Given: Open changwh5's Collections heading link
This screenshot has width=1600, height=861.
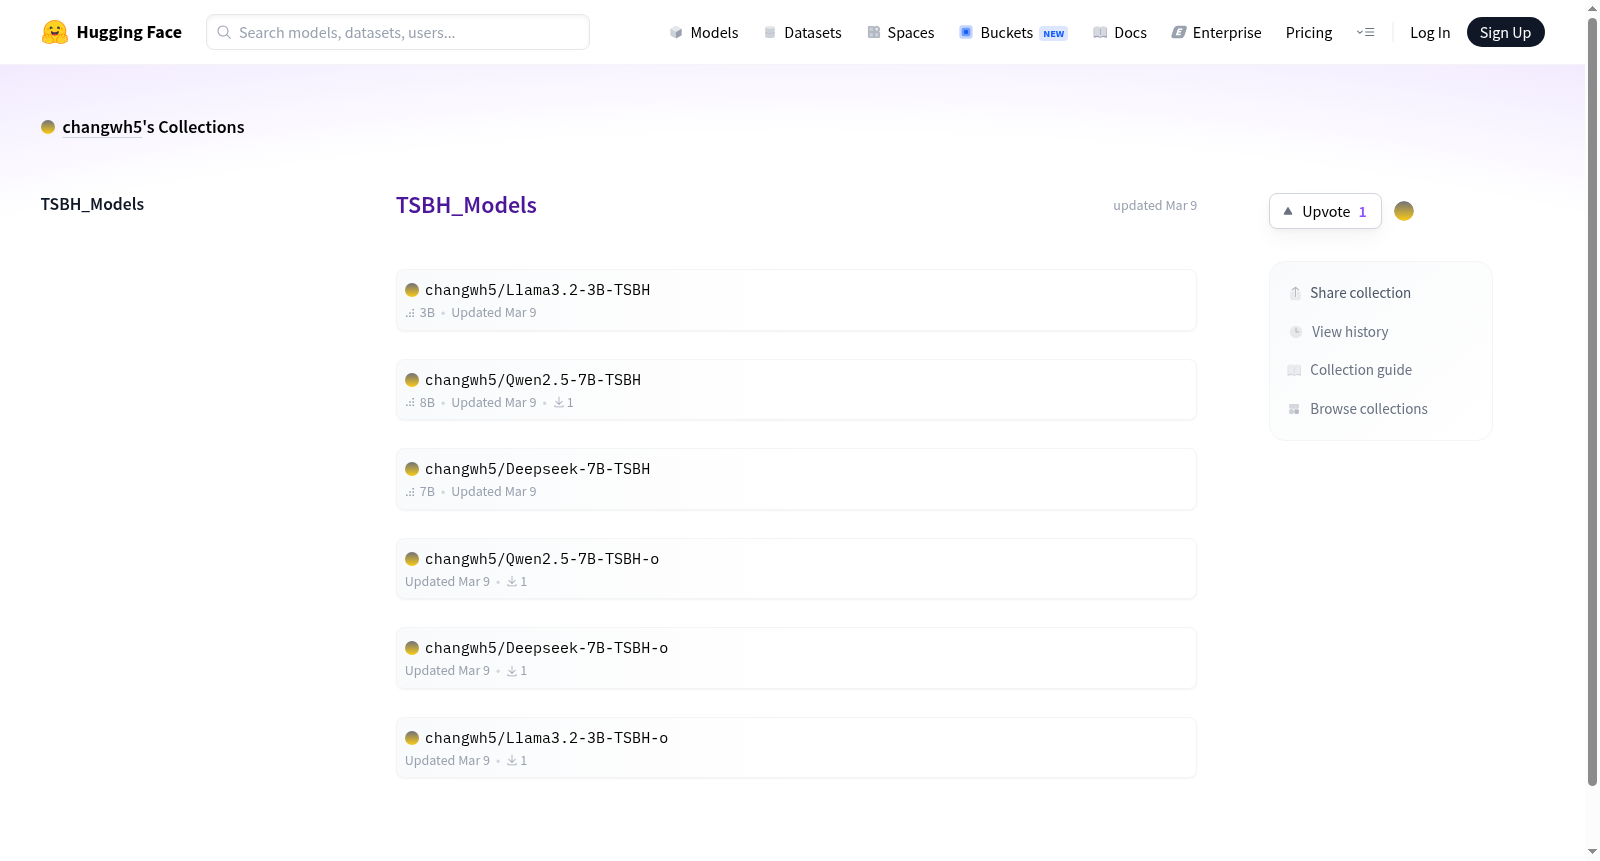Looking at the screenshot, I should click(x=153, y=127).
